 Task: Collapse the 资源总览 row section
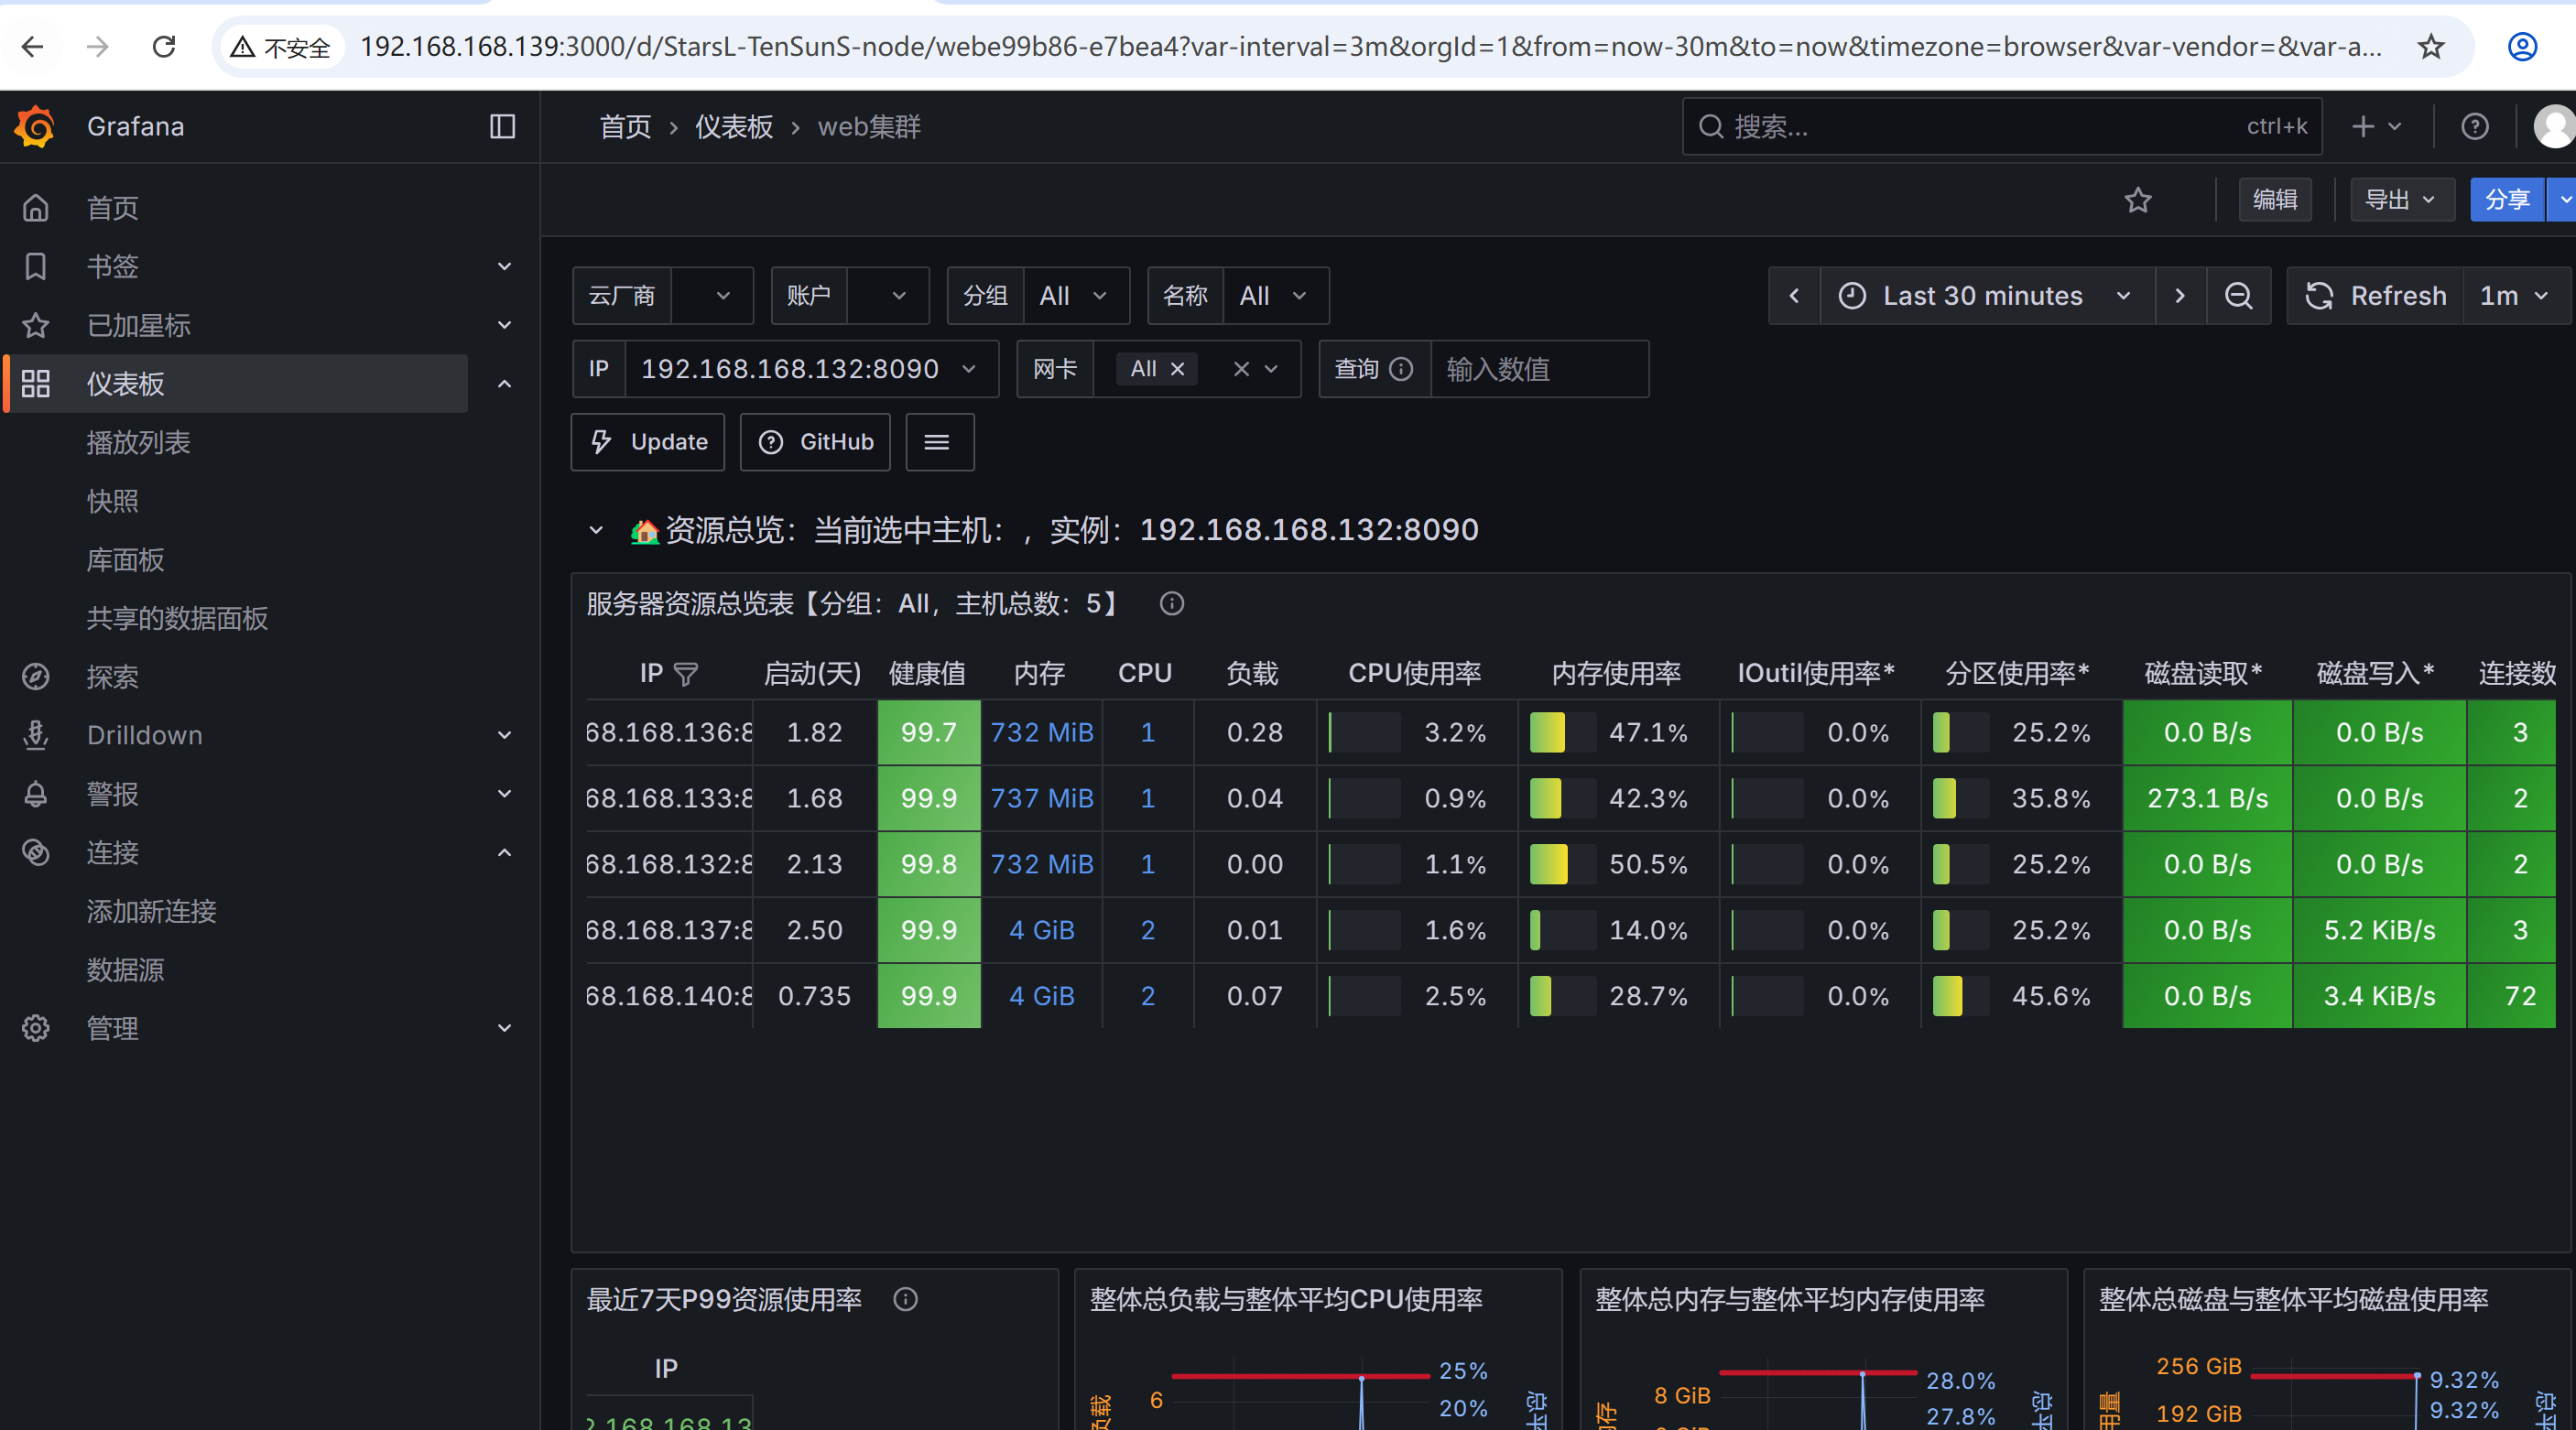596,530
